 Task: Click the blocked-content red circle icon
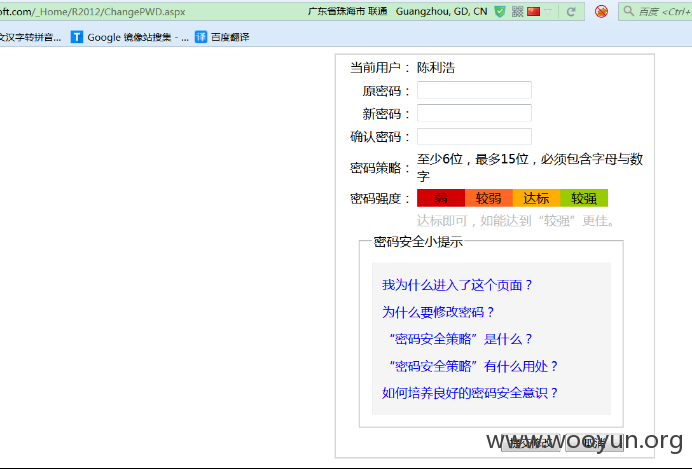[601, 11]
